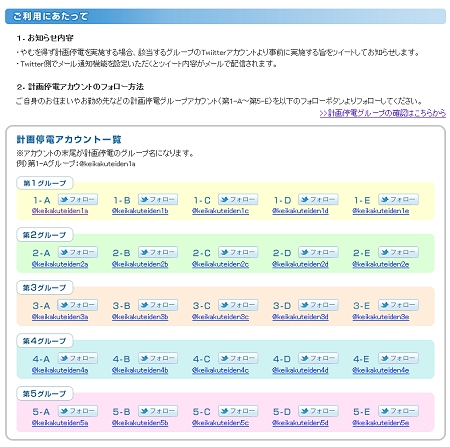Hit the follow button beside 3-A
Viewport: 450px width, 447px height.
[x=78, y=305]
